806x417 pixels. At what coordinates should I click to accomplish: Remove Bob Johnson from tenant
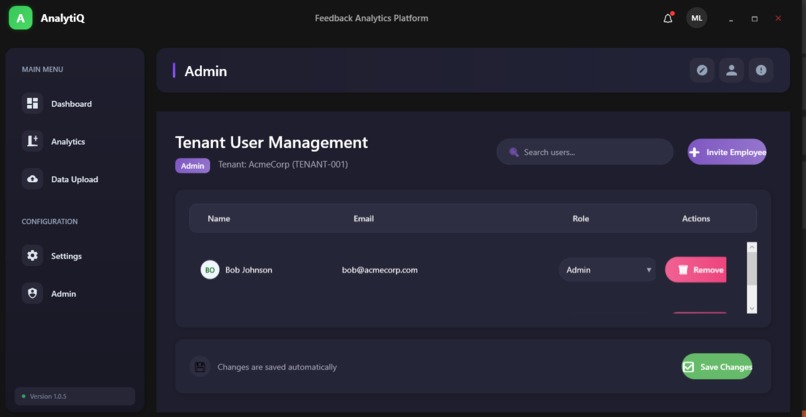point(695,270)
